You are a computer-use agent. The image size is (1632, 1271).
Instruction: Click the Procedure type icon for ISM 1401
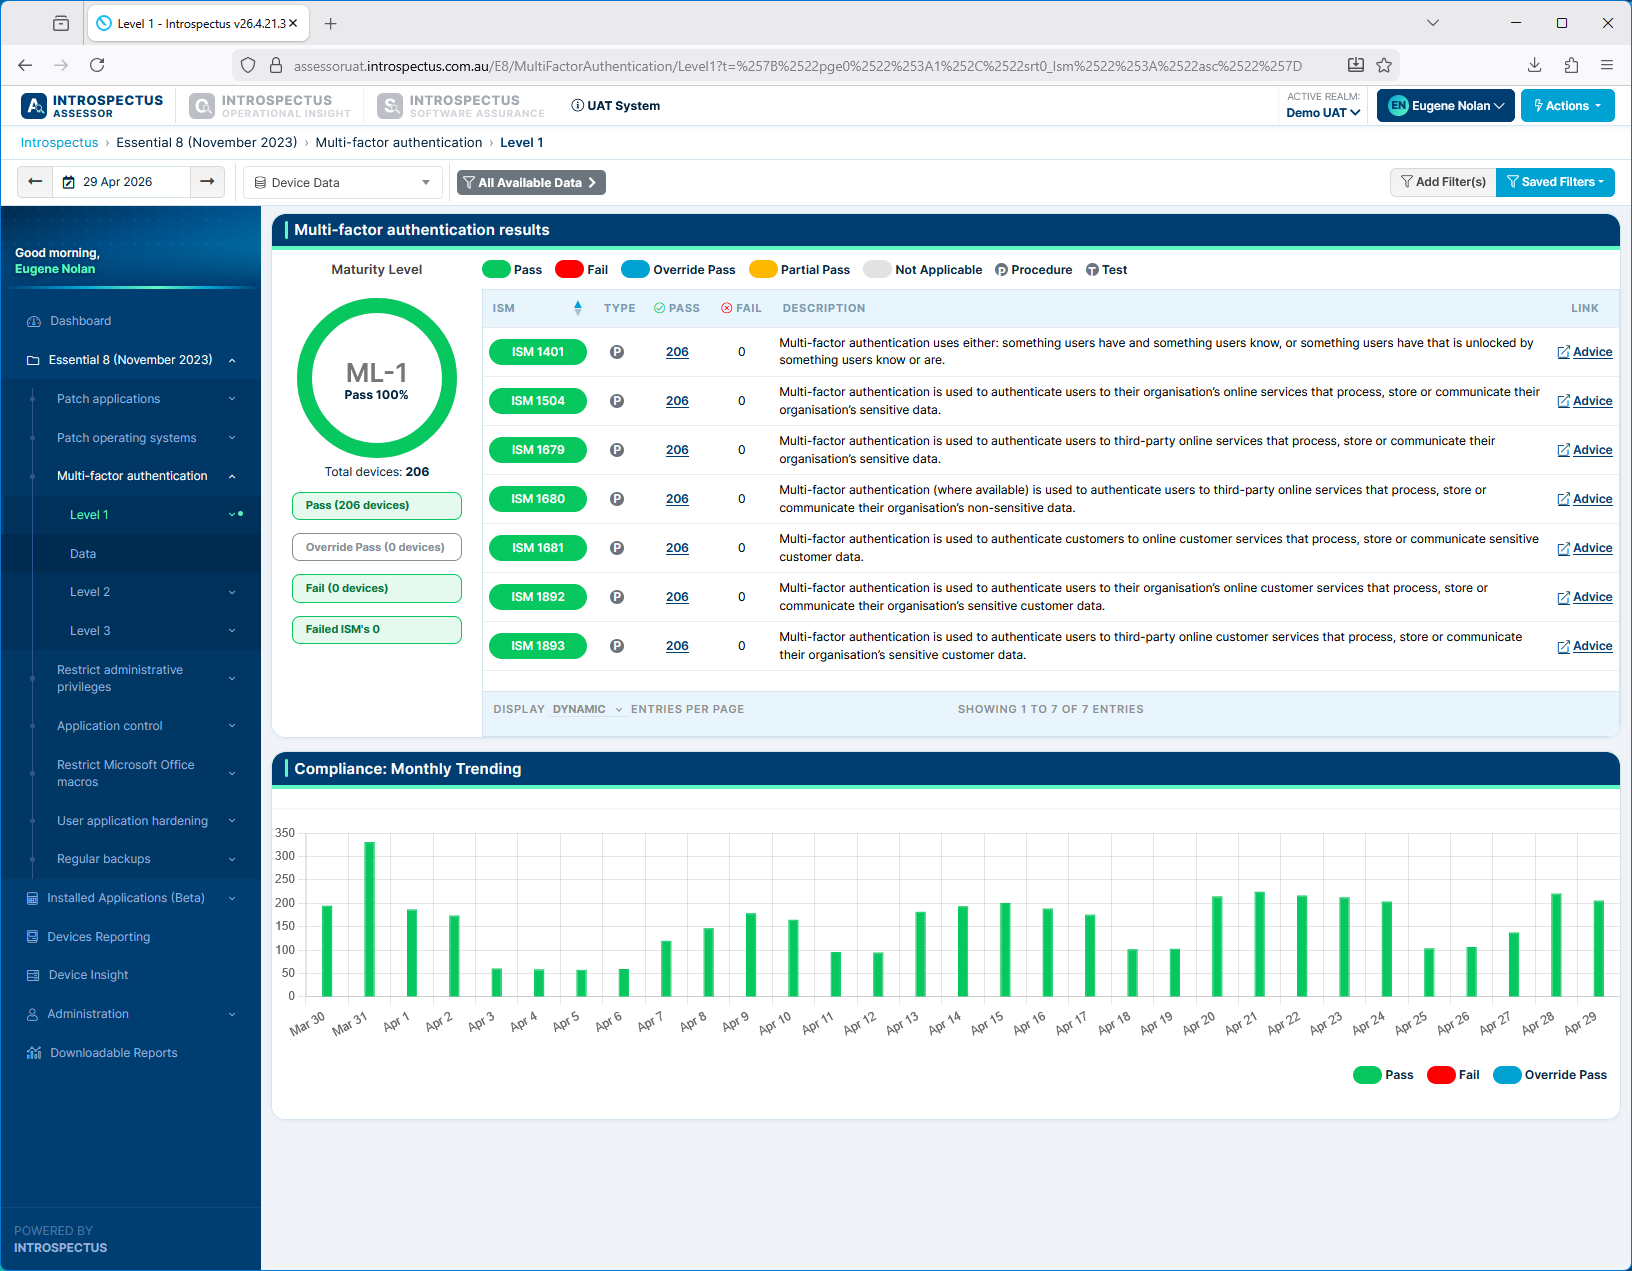(x=617, y=352)
